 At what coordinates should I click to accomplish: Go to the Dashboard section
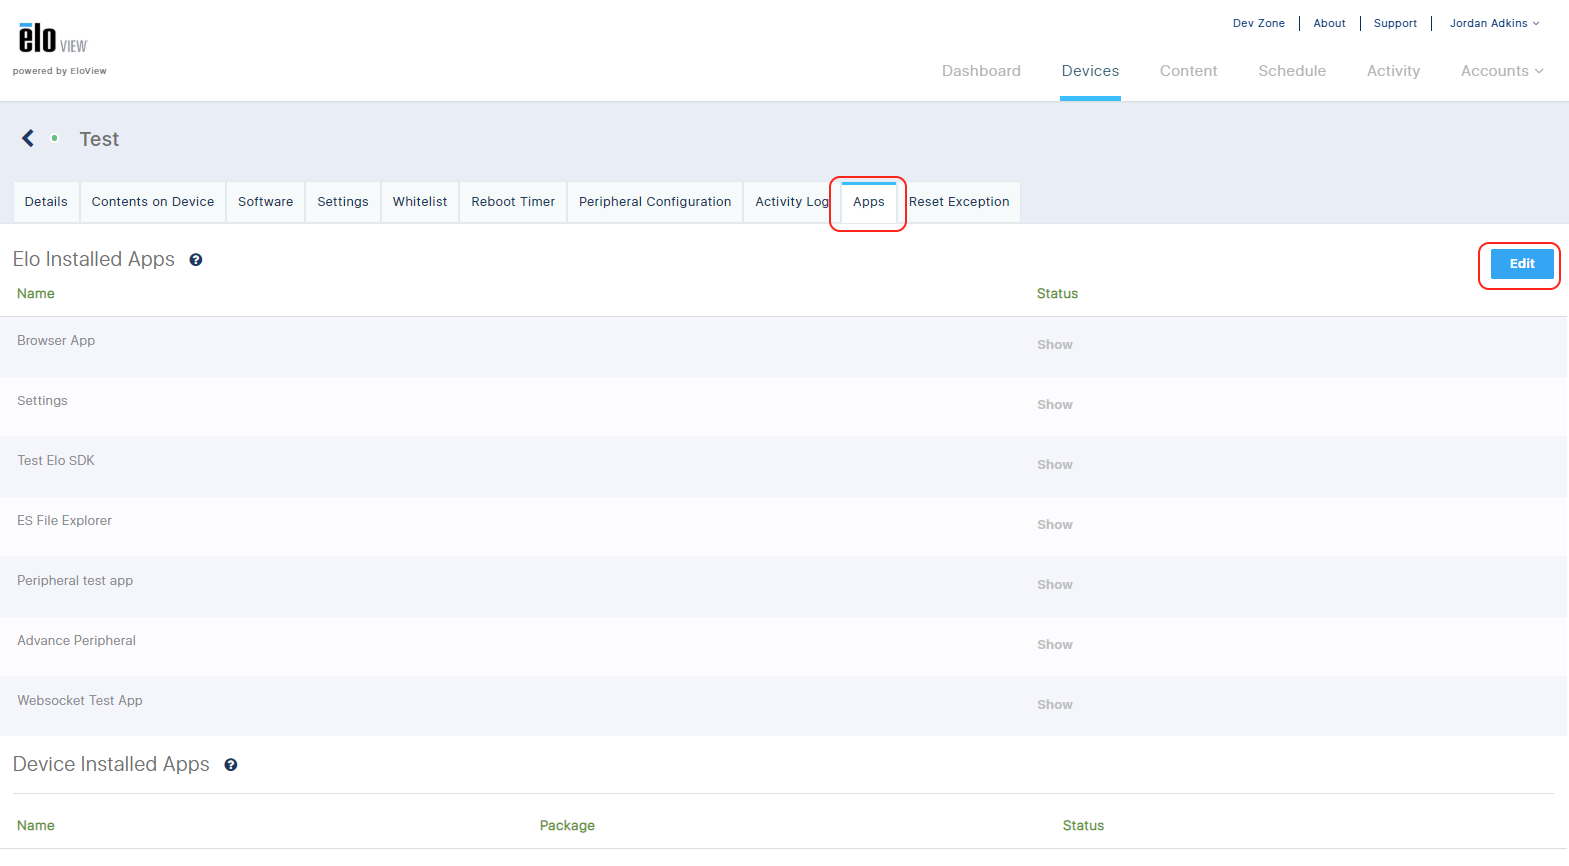click(x=981, y=71)
